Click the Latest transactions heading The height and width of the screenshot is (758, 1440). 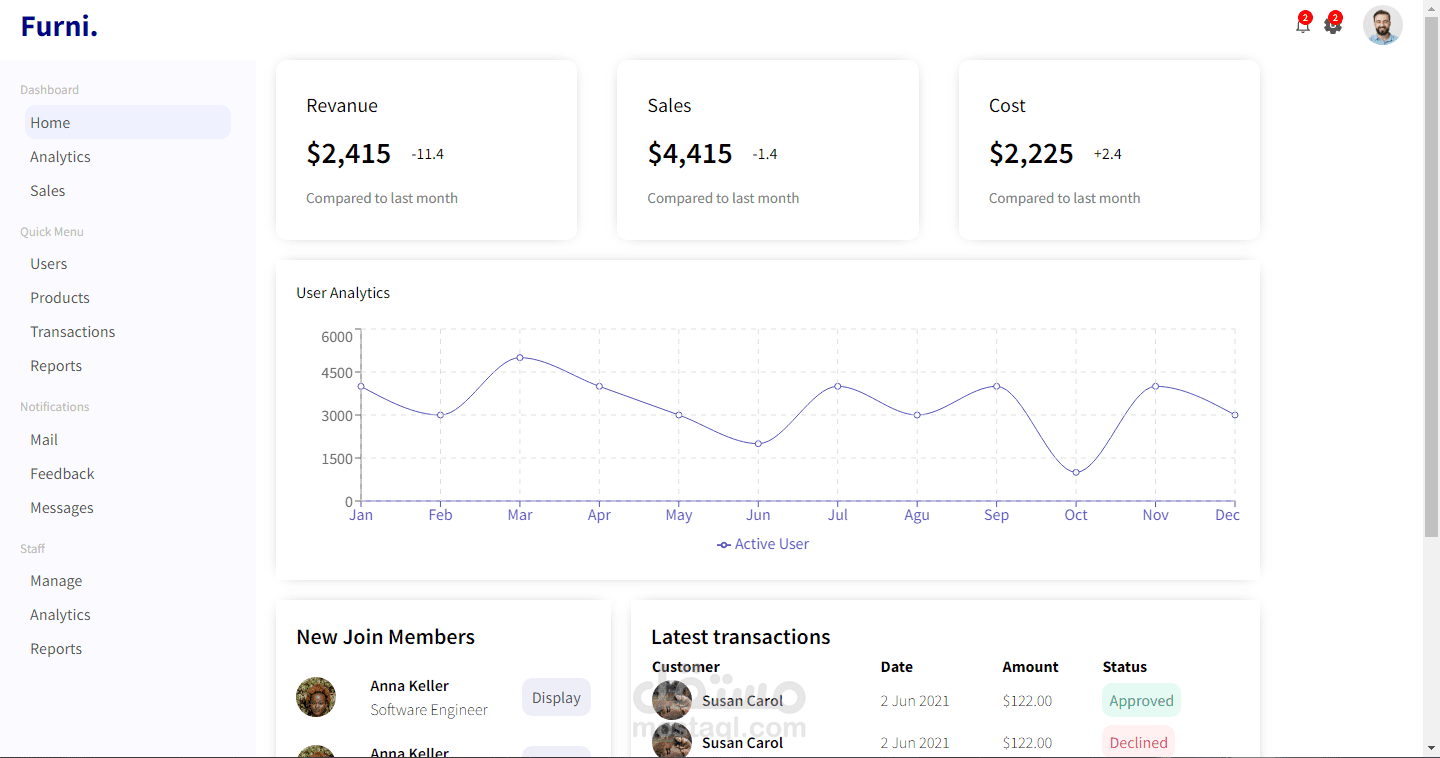(740, 637)
